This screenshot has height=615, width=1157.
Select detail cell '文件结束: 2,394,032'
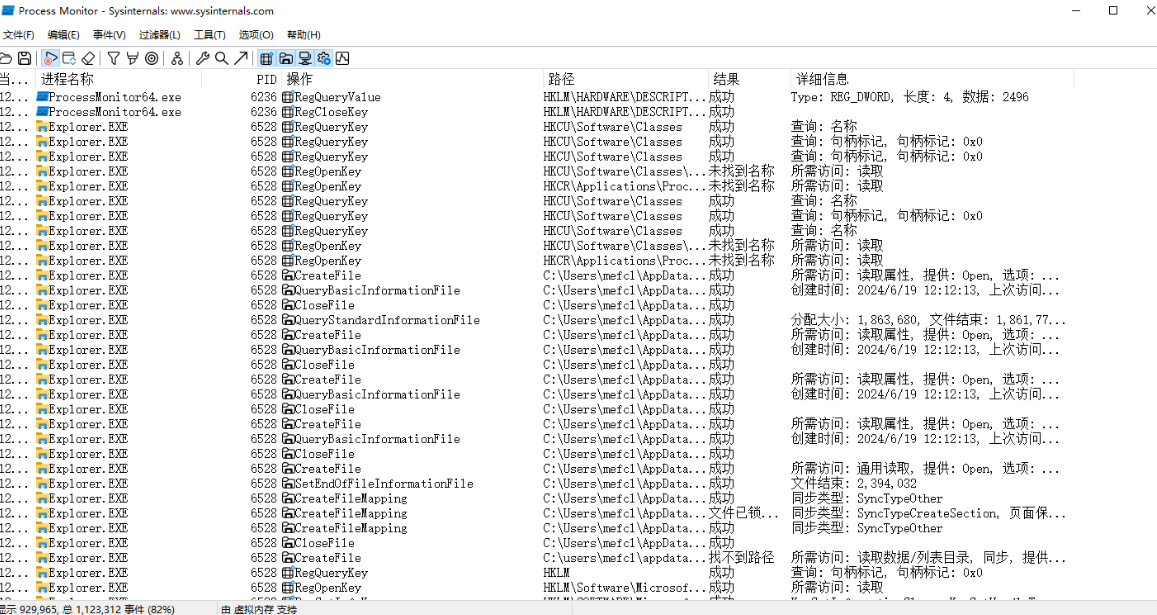(x=854, y=484)
